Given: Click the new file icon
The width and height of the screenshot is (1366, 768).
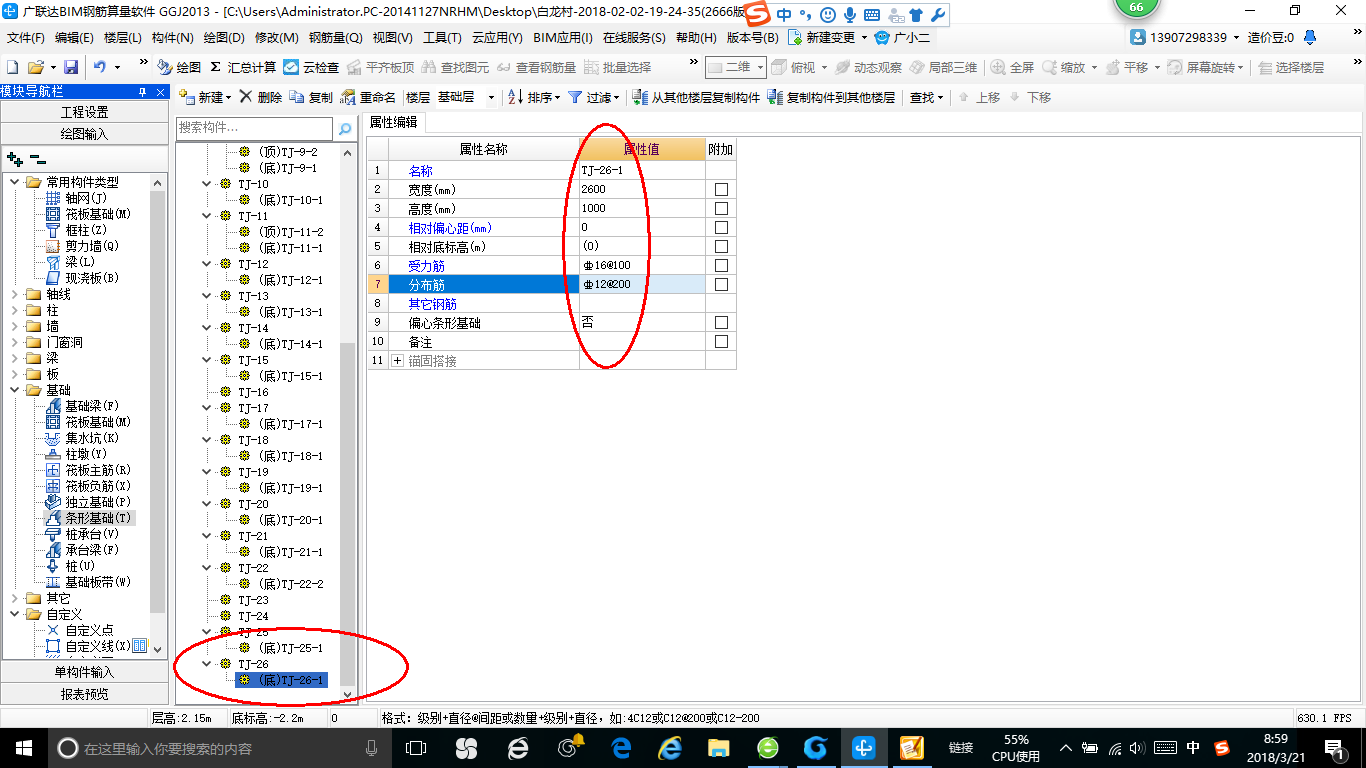Looking at the screenshot, I should click(x=12, y=67).
